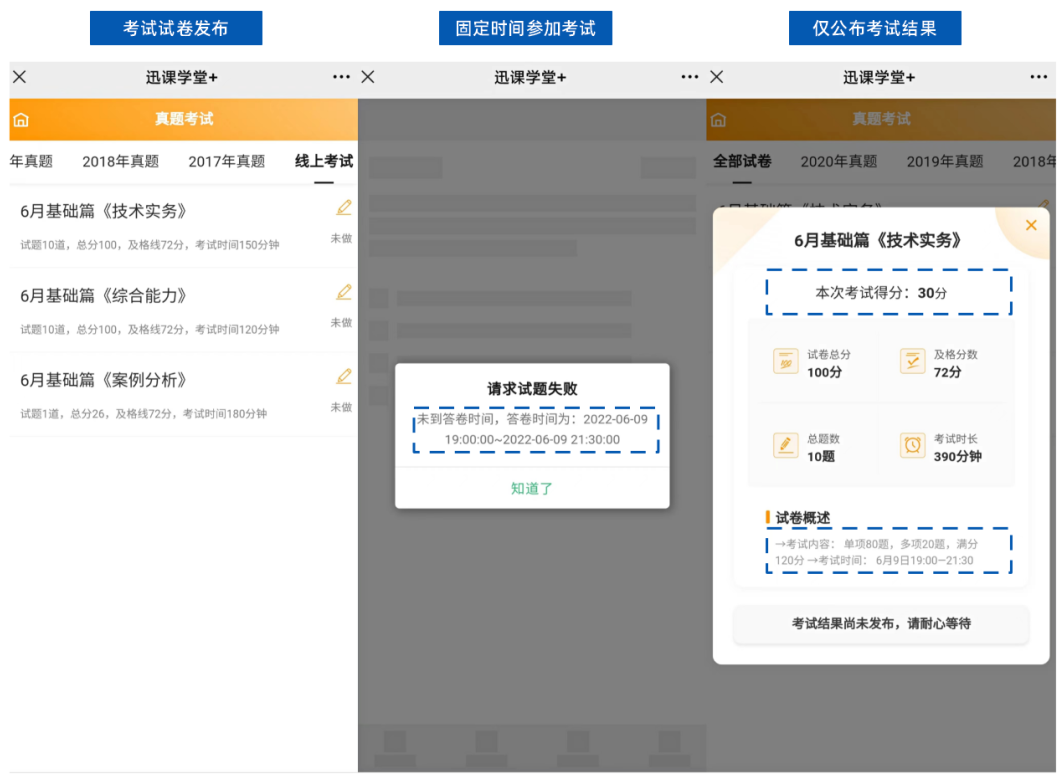Select the 2019年真题 tab
This screenshot has width=1063, height=776.
click(945, 161)
